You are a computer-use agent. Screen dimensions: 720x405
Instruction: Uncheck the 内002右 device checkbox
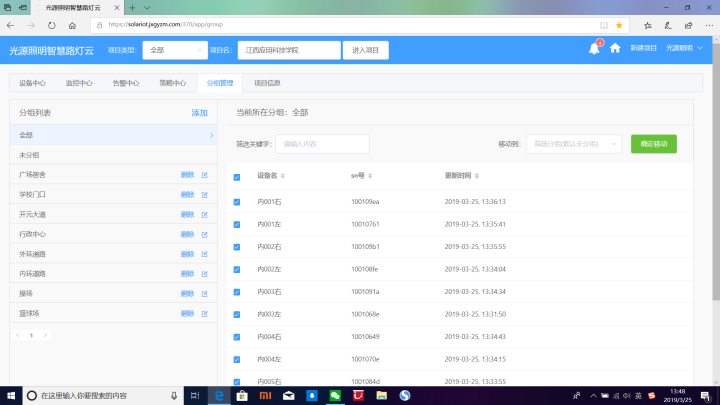click(237, 247)
